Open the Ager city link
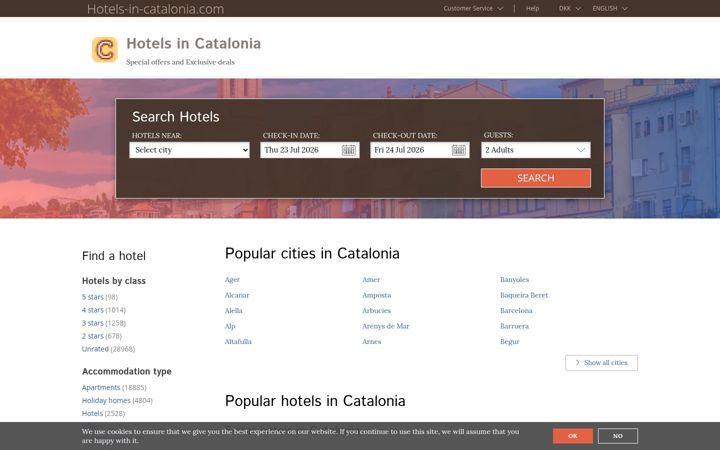The height and width of the screenshot is (450, 720). pyautogui.click(x=232, y=280)
